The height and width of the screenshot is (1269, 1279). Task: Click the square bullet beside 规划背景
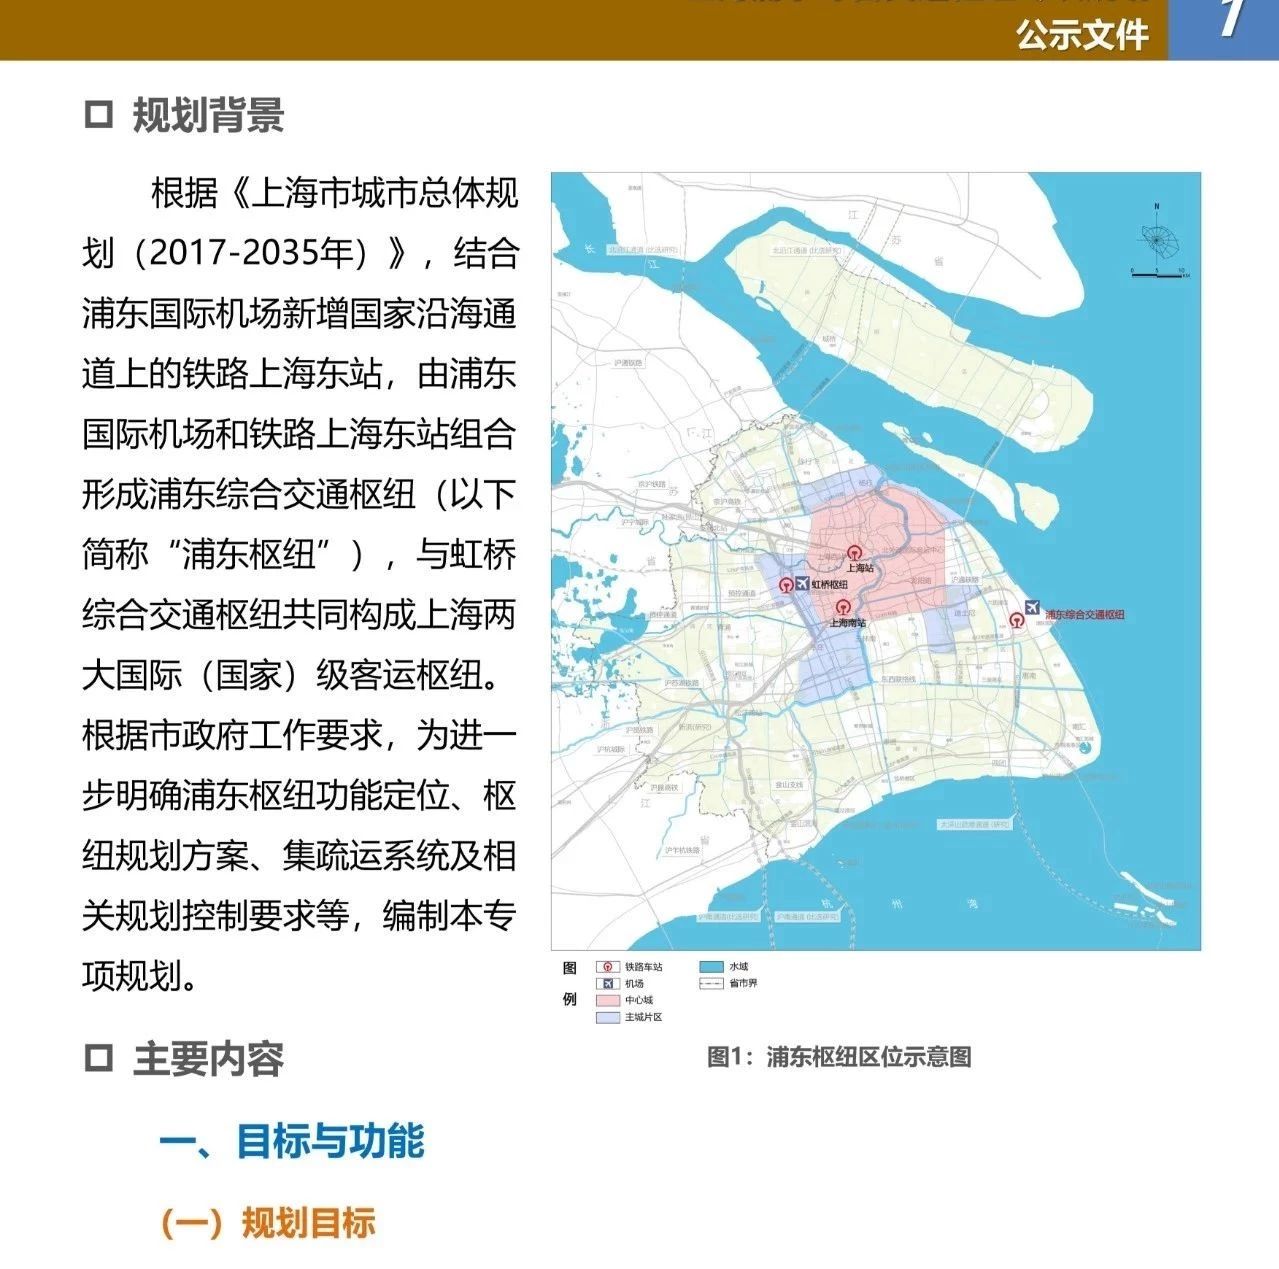point(98,115)
